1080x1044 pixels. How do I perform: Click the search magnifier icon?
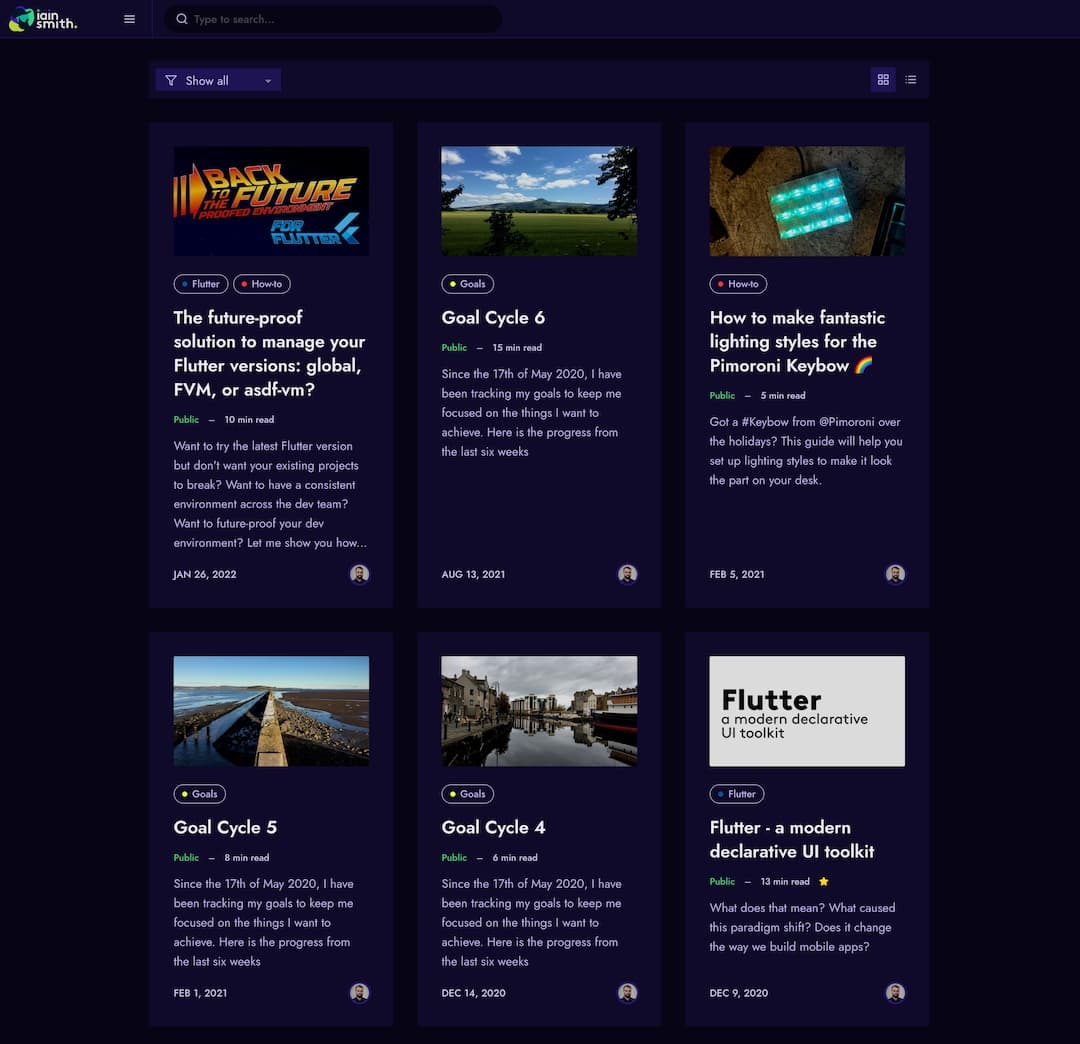[x=181, y=19]
